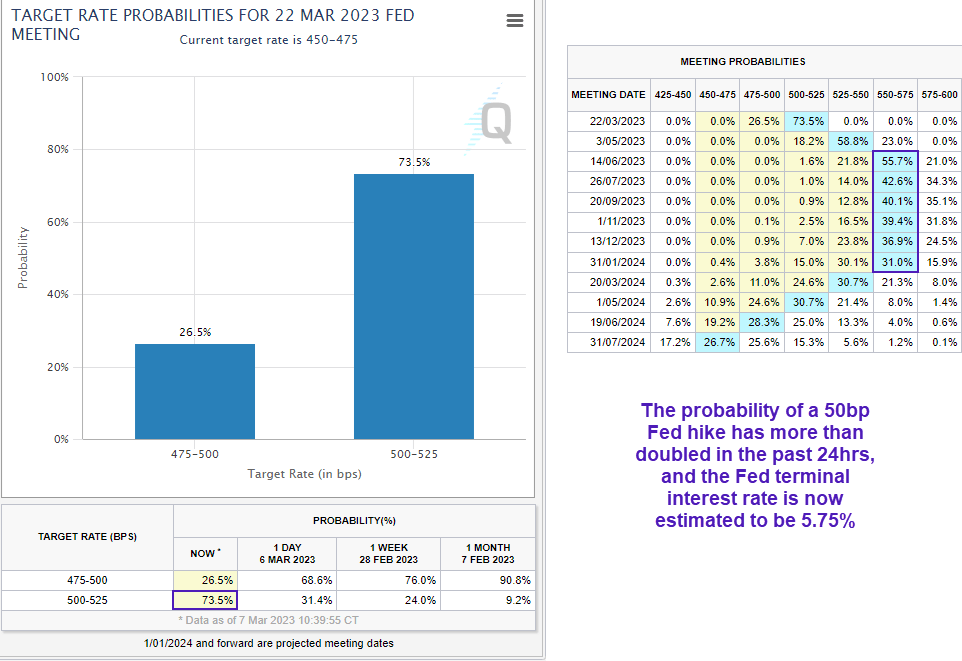Select the 20/03/2024 meeting date row
The image size is (962, 661).
tap(764, 282)
